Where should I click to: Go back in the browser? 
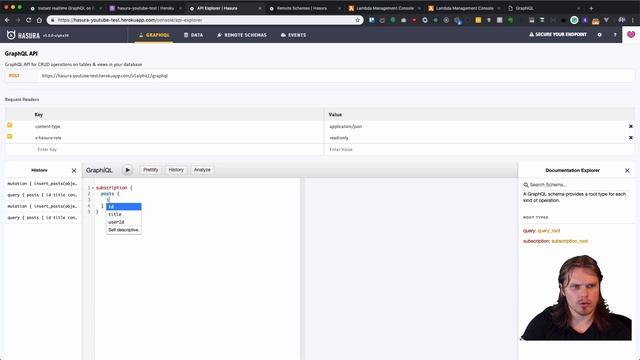[7, 20]
